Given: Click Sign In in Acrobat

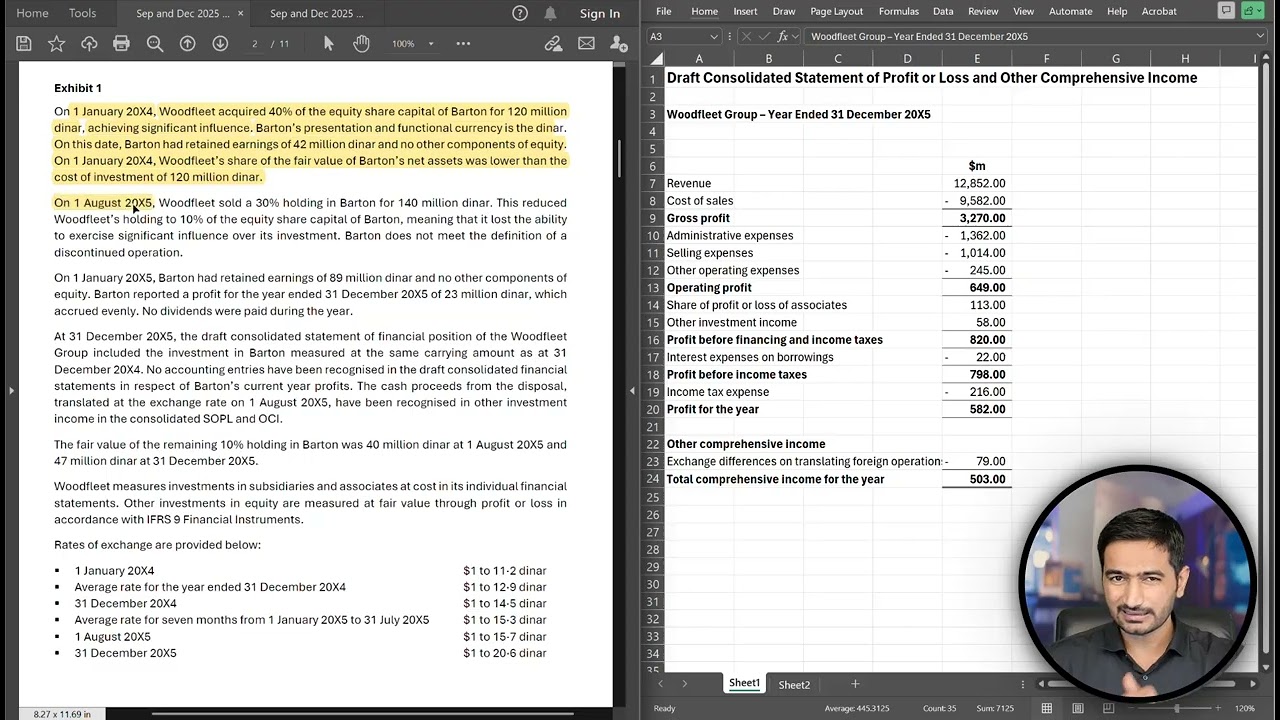Looking at the screenshot, I should pos(600,13).
